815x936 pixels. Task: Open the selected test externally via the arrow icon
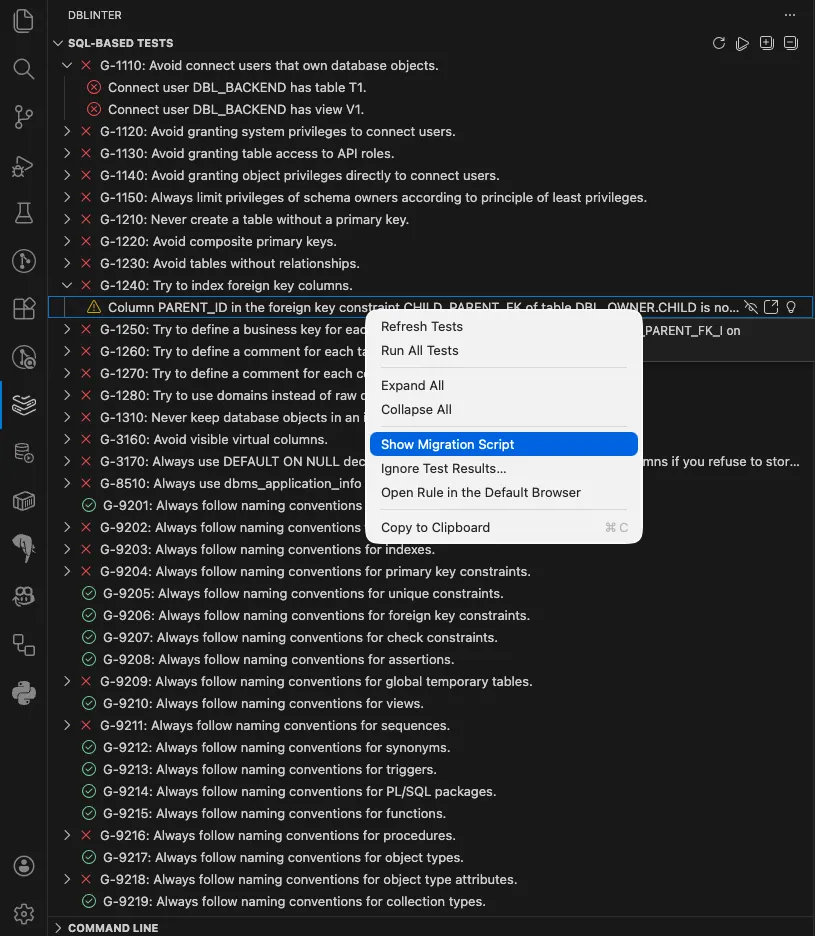pos(770,307)
